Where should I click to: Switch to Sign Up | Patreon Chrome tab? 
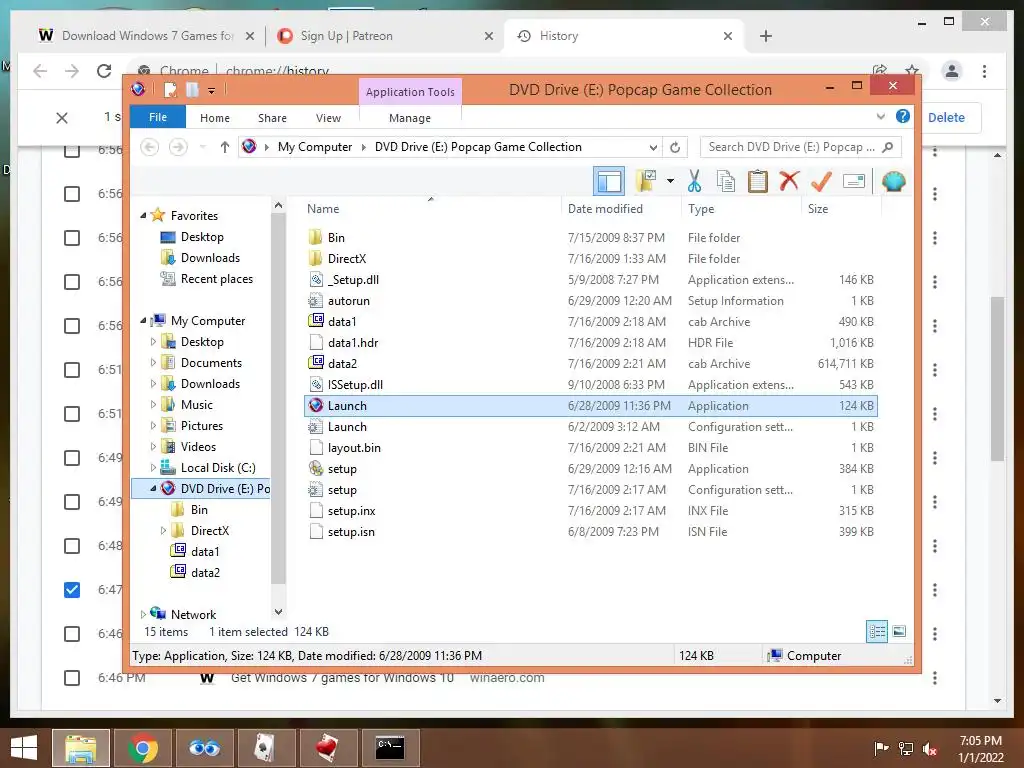click(x=385, y=36)
